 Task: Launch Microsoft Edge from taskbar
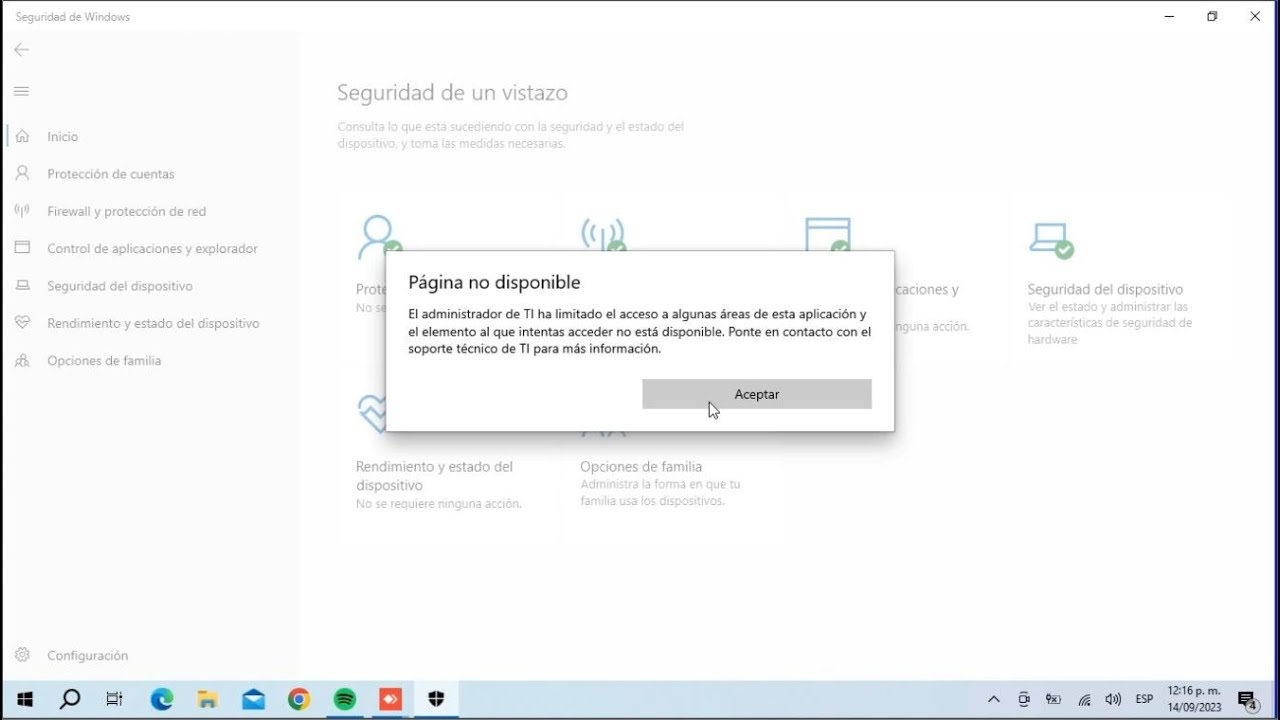(162, 699)
